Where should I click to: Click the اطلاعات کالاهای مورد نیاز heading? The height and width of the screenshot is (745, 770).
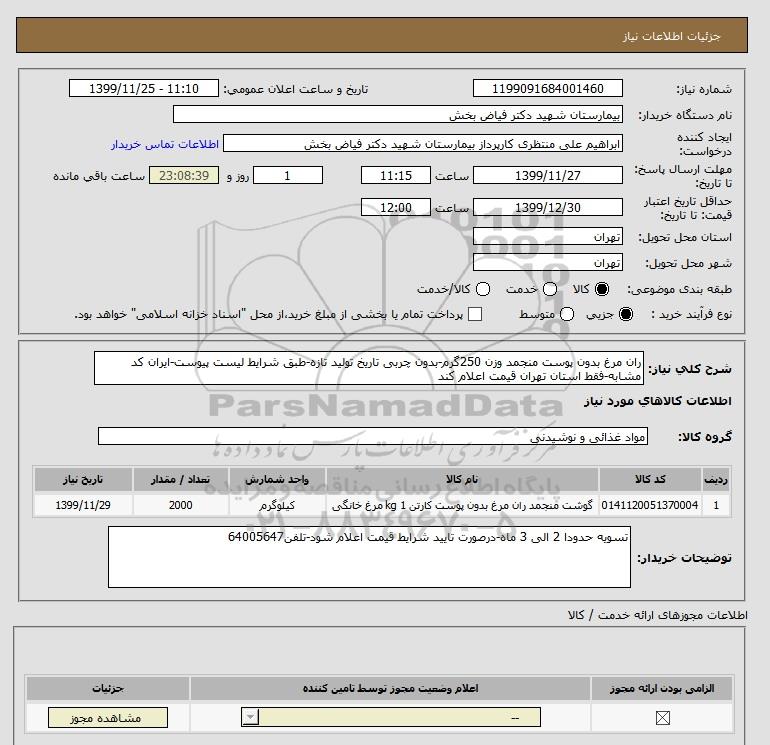(658, 401)
